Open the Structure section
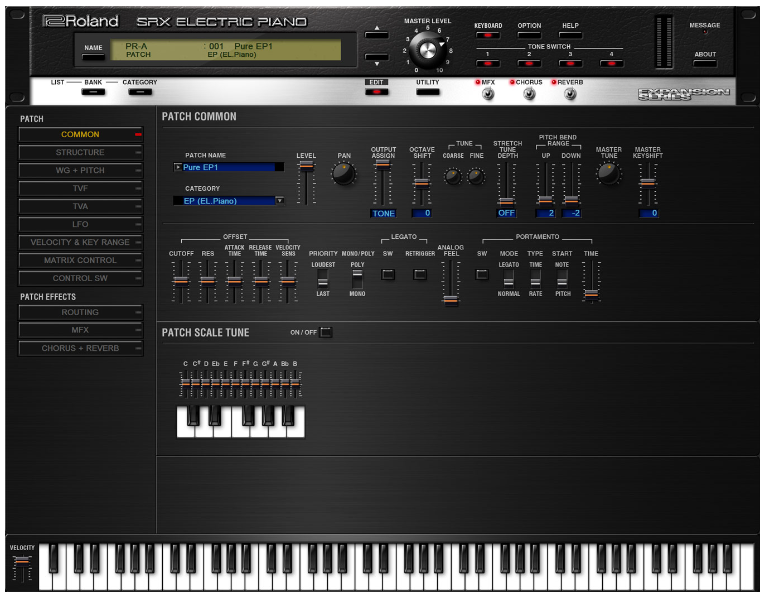 [x=80, y=152]
